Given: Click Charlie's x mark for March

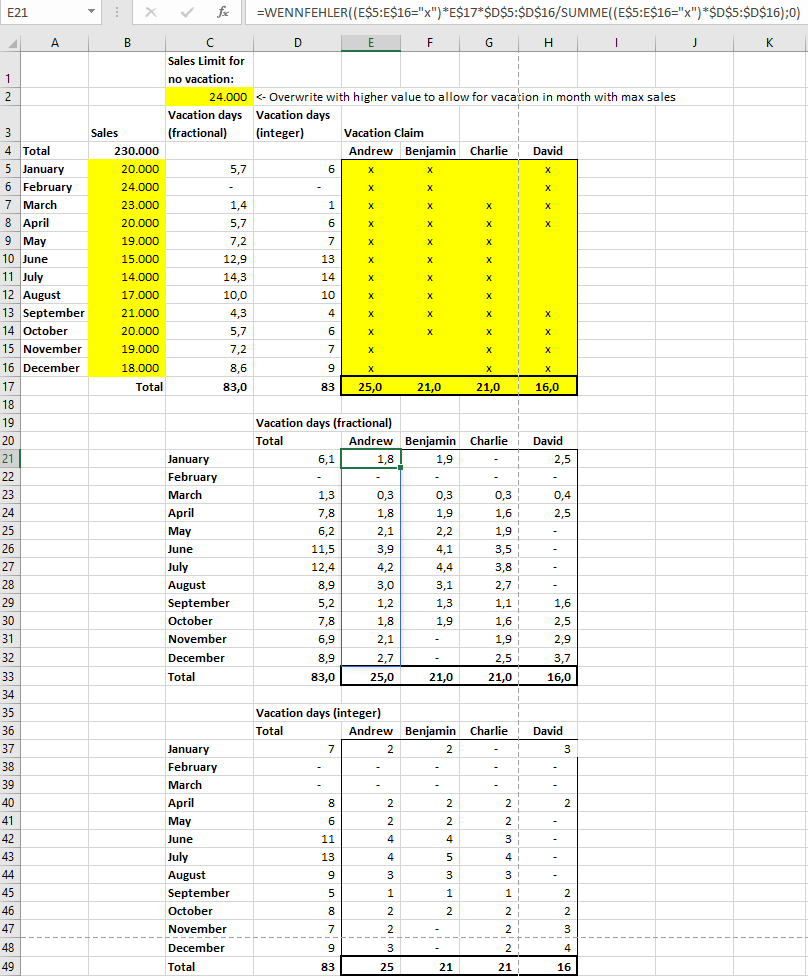Looking at the screenshot, I should [x=489, y=205].
